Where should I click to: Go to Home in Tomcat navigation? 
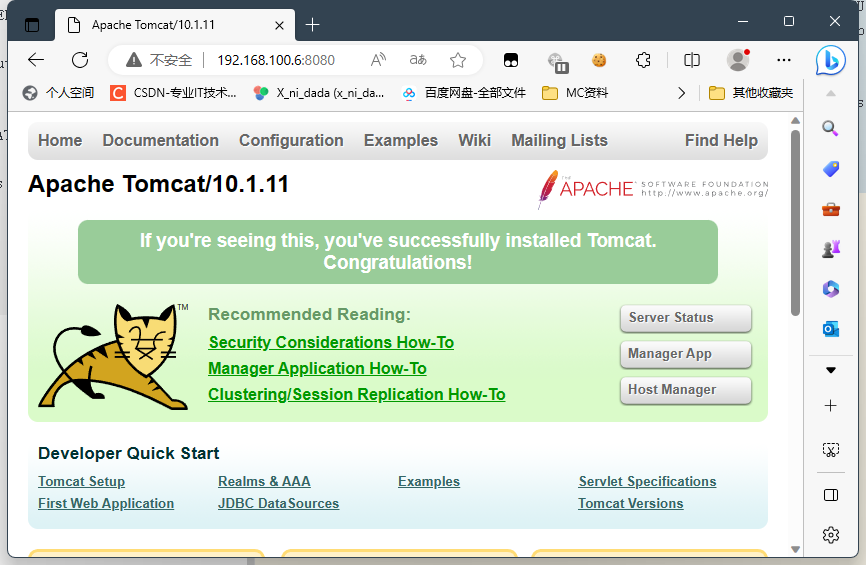60,140
